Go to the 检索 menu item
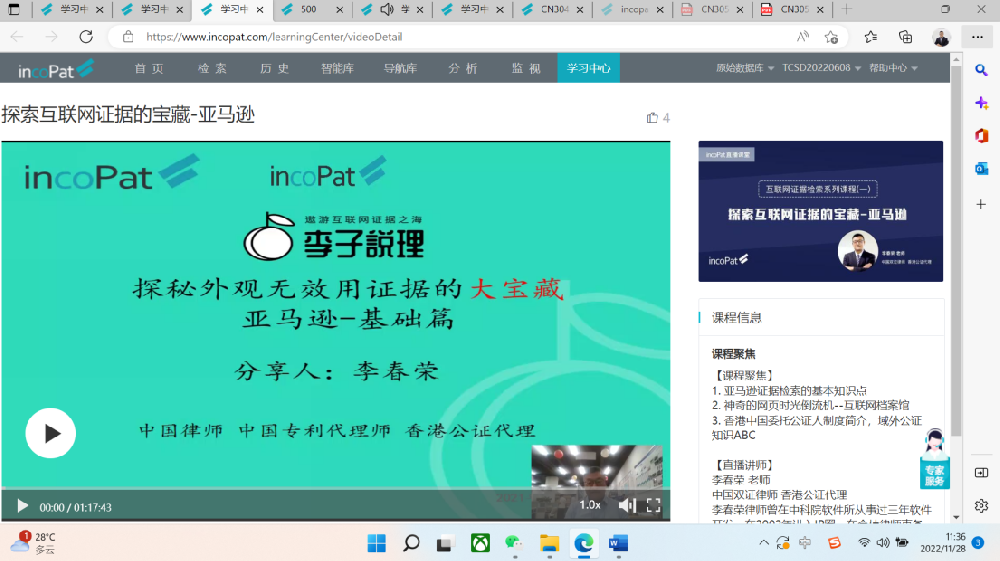 point(212,69)
